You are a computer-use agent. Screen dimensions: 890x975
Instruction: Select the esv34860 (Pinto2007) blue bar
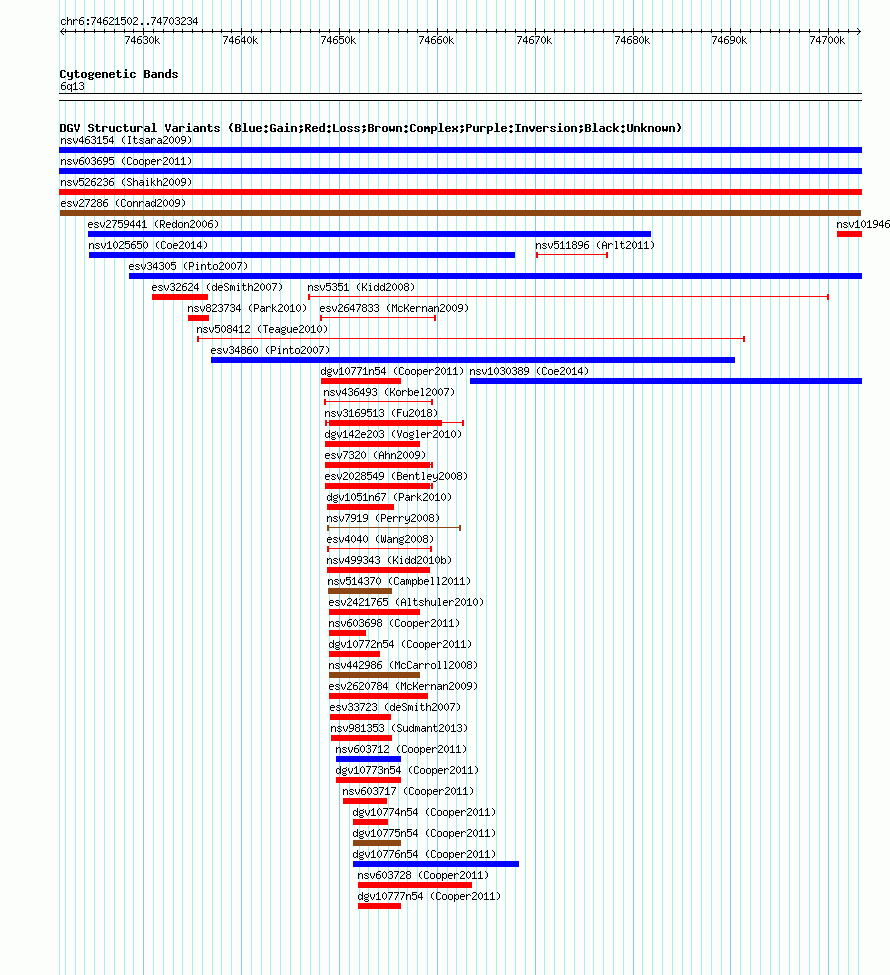(473, 360)
